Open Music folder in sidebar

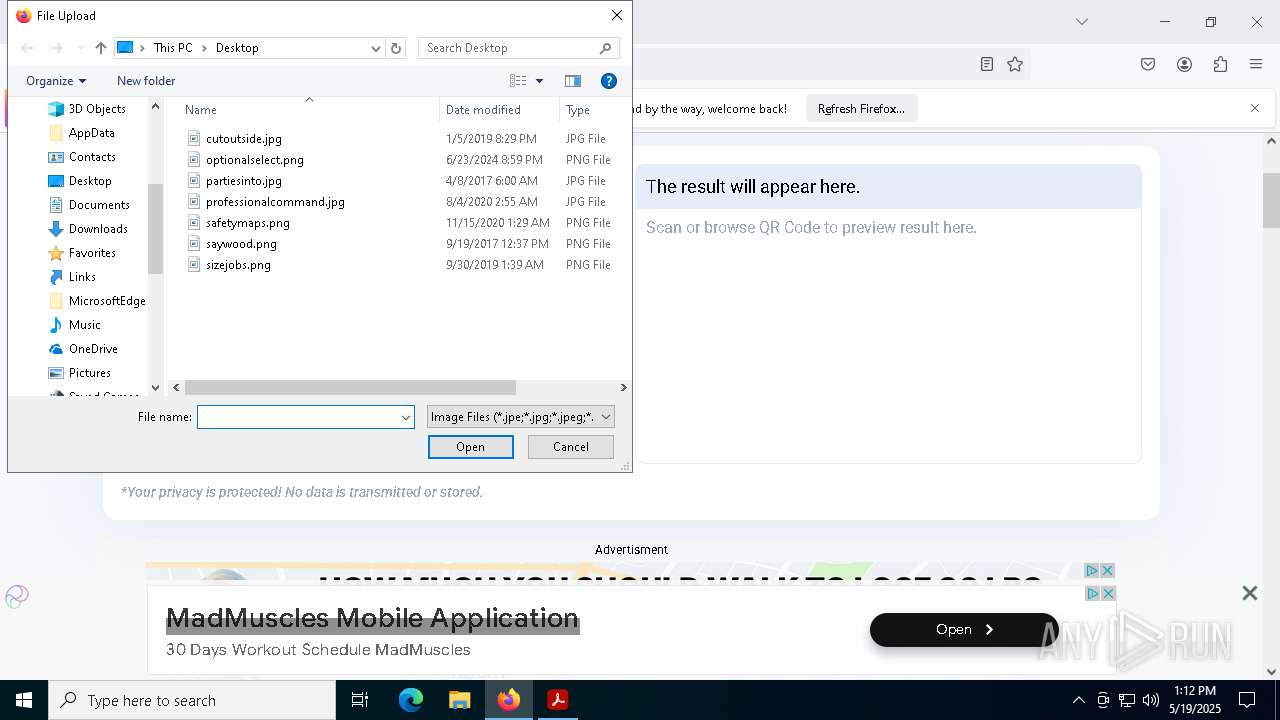[84, 325]
